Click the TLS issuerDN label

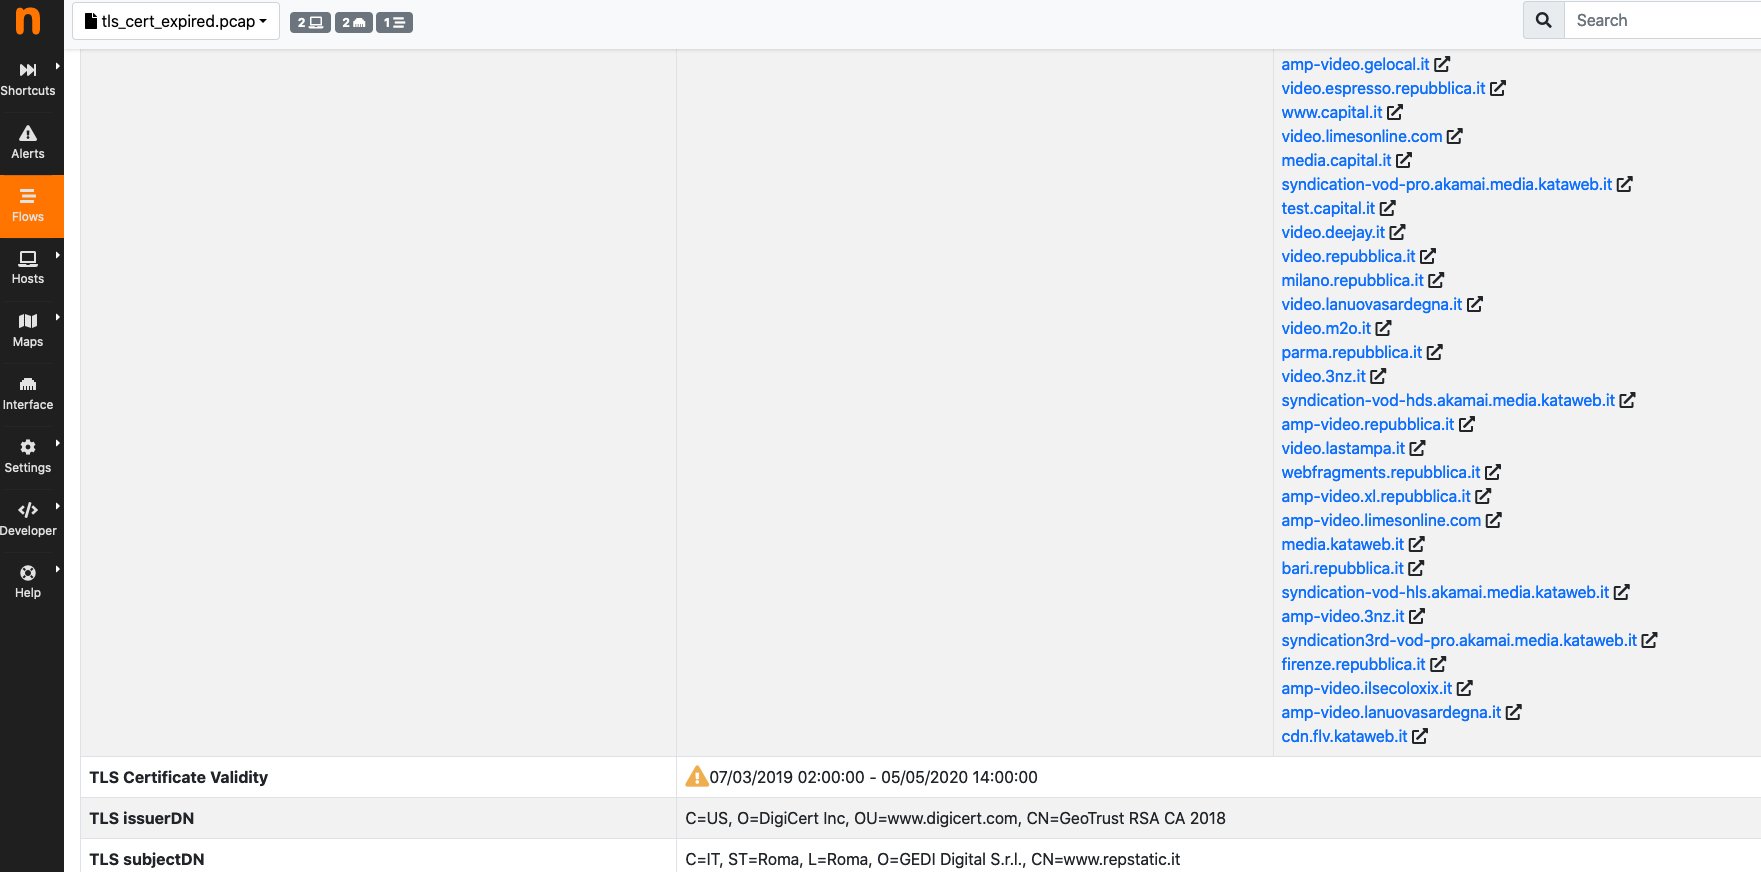142,818
